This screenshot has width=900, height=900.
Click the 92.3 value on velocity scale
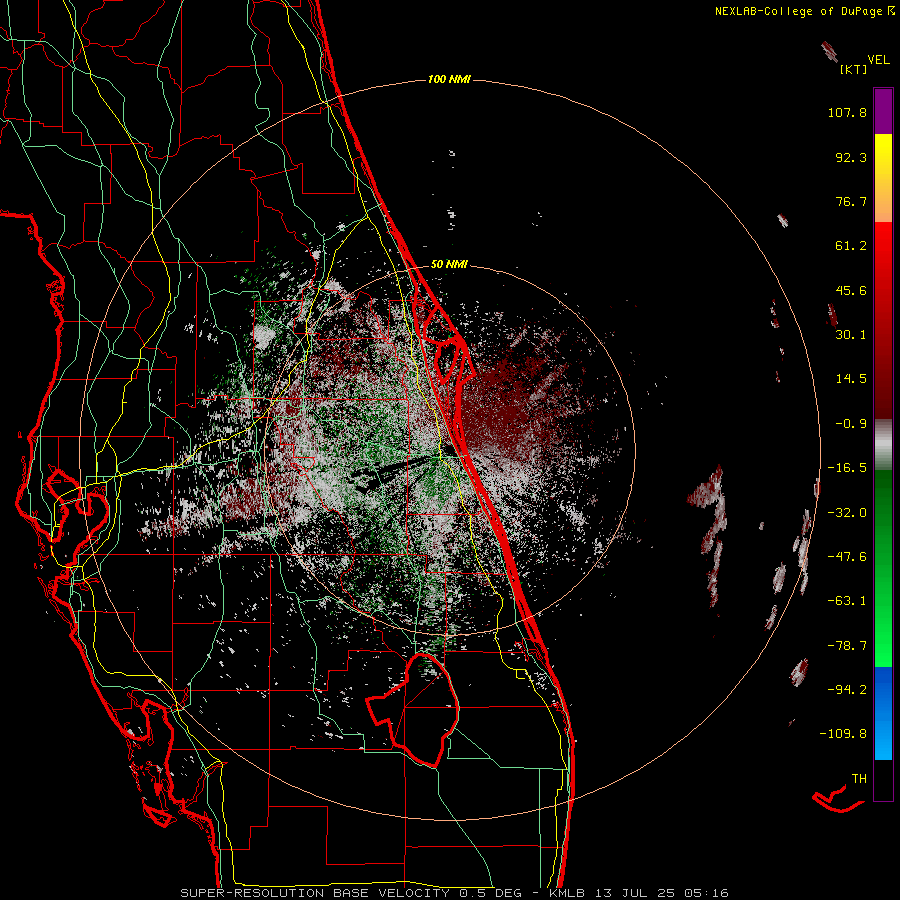[x=851, y=157]
